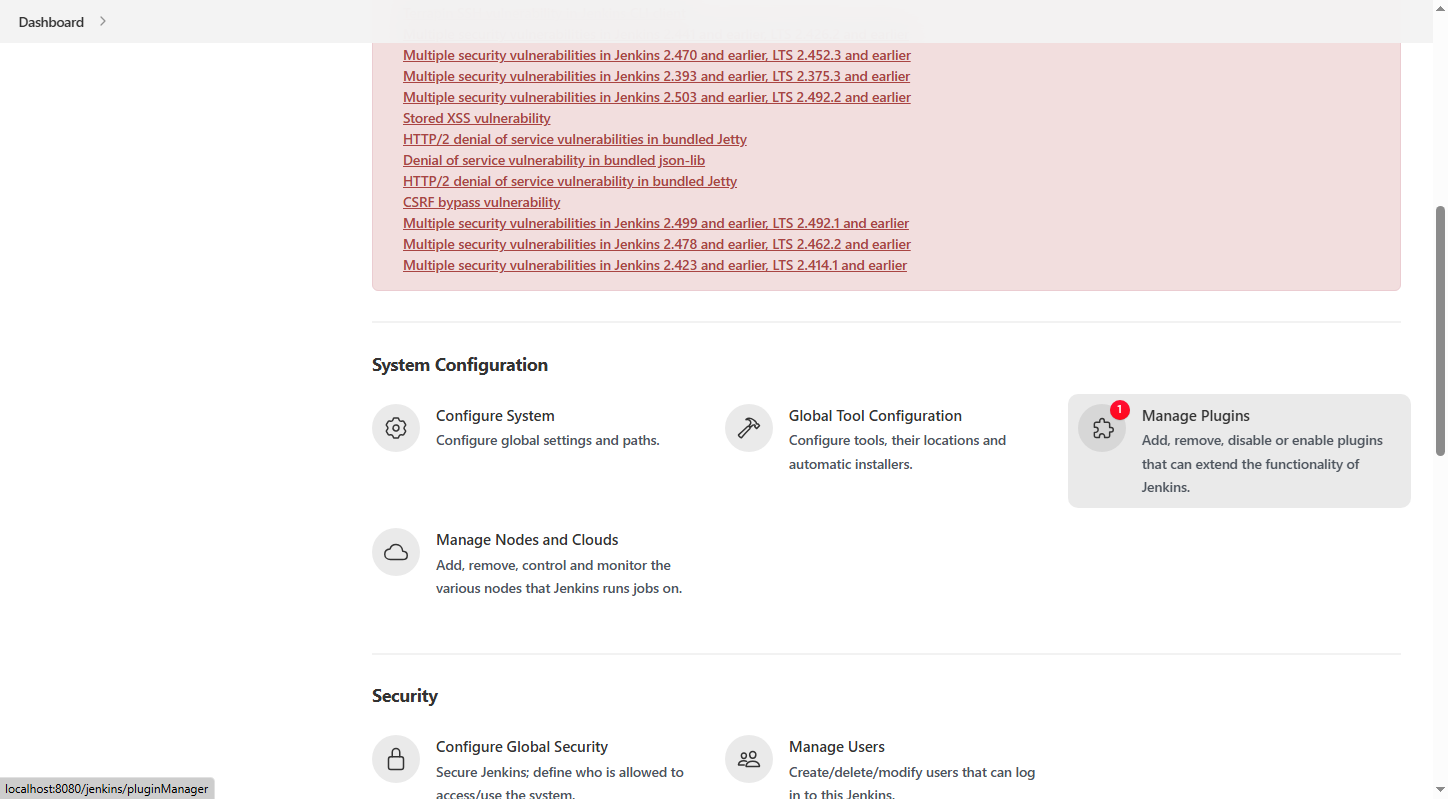Open Manage Plugins puzzle-piece icon
This screenshot has height=799, width=1448.
(x=1102, y=428)
